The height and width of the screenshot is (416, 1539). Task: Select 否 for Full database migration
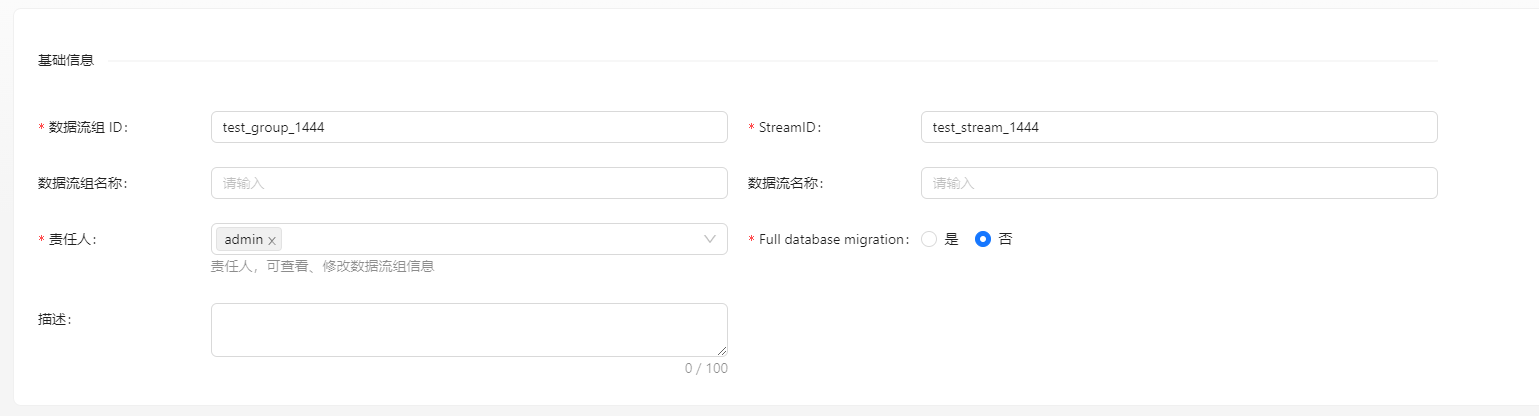[x=983, y=239]
